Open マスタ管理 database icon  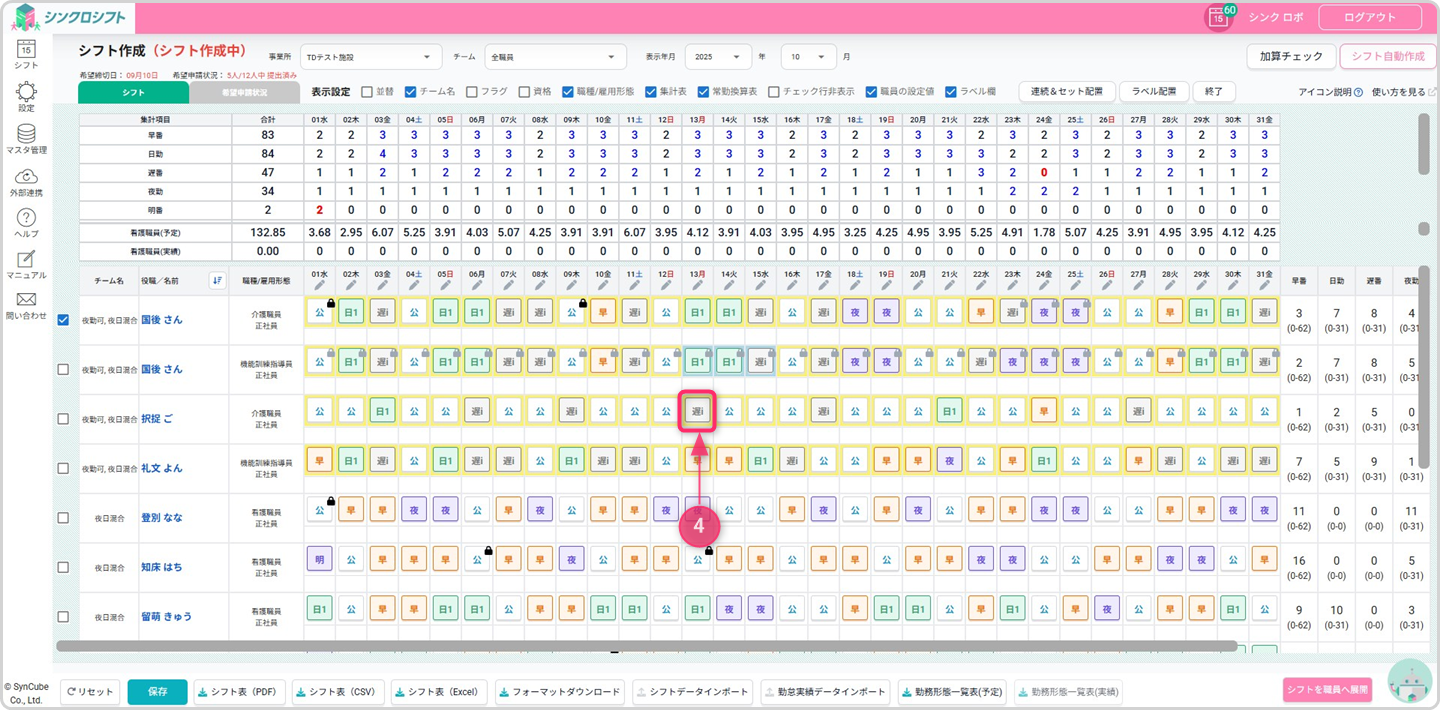point(26,134)
